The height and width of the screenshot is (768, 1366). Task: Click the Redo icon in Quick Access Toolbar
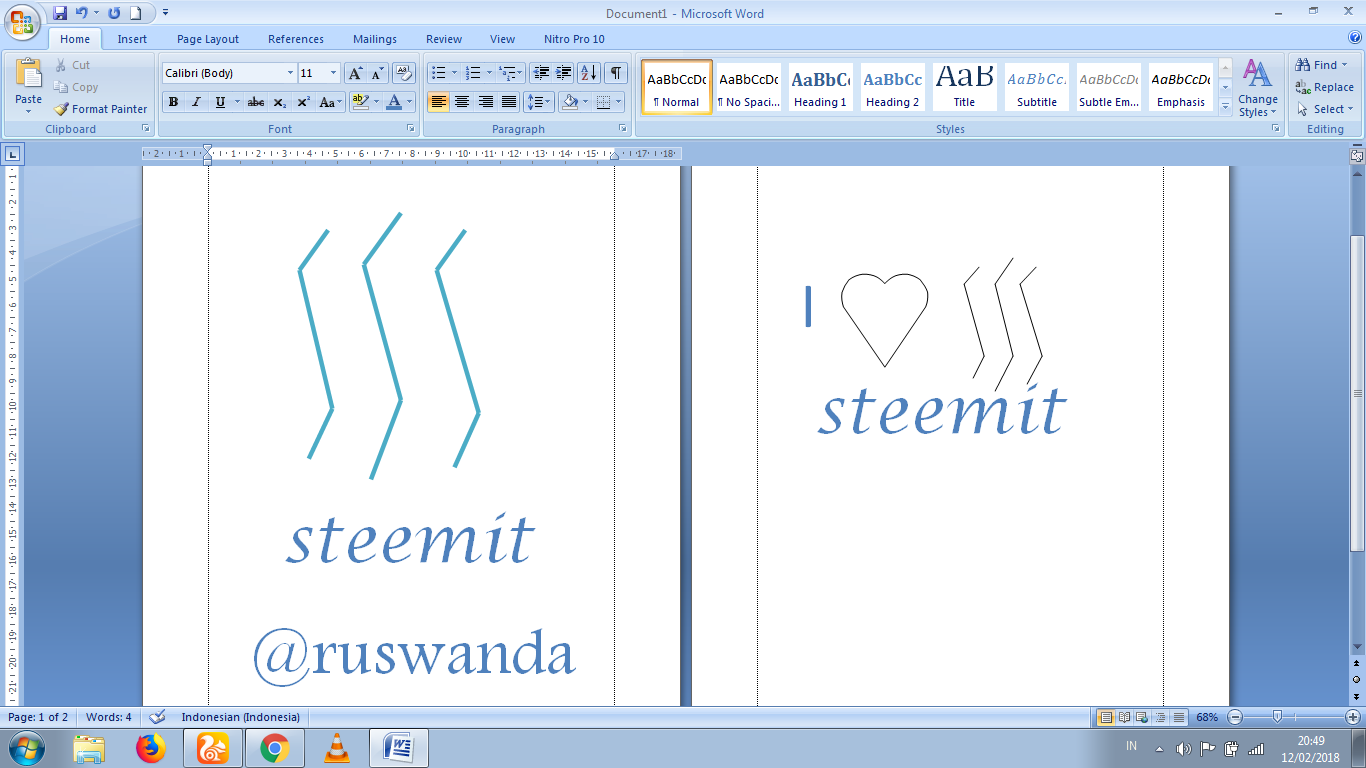[113, 13]
